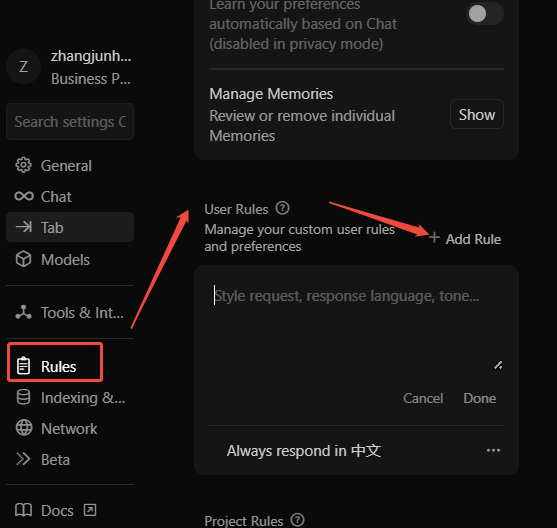The image size is (557, 528).
Task: Open Beta settings chevrons icon
Action: (23, 459)
